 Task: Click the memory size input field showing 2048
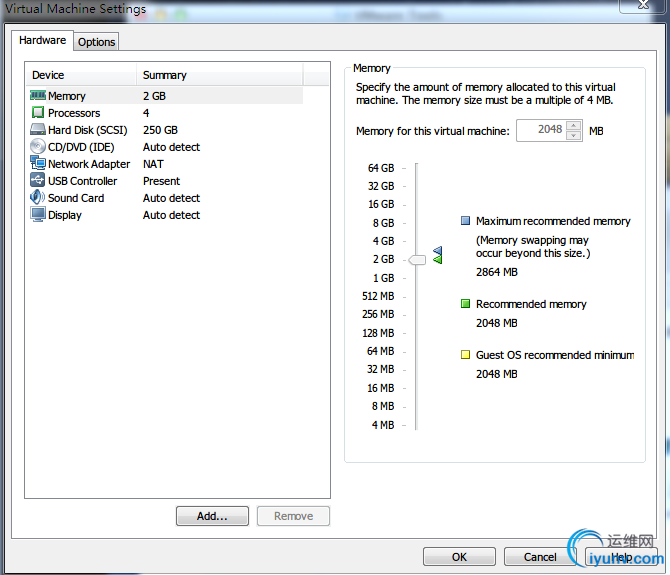(541, 130)
